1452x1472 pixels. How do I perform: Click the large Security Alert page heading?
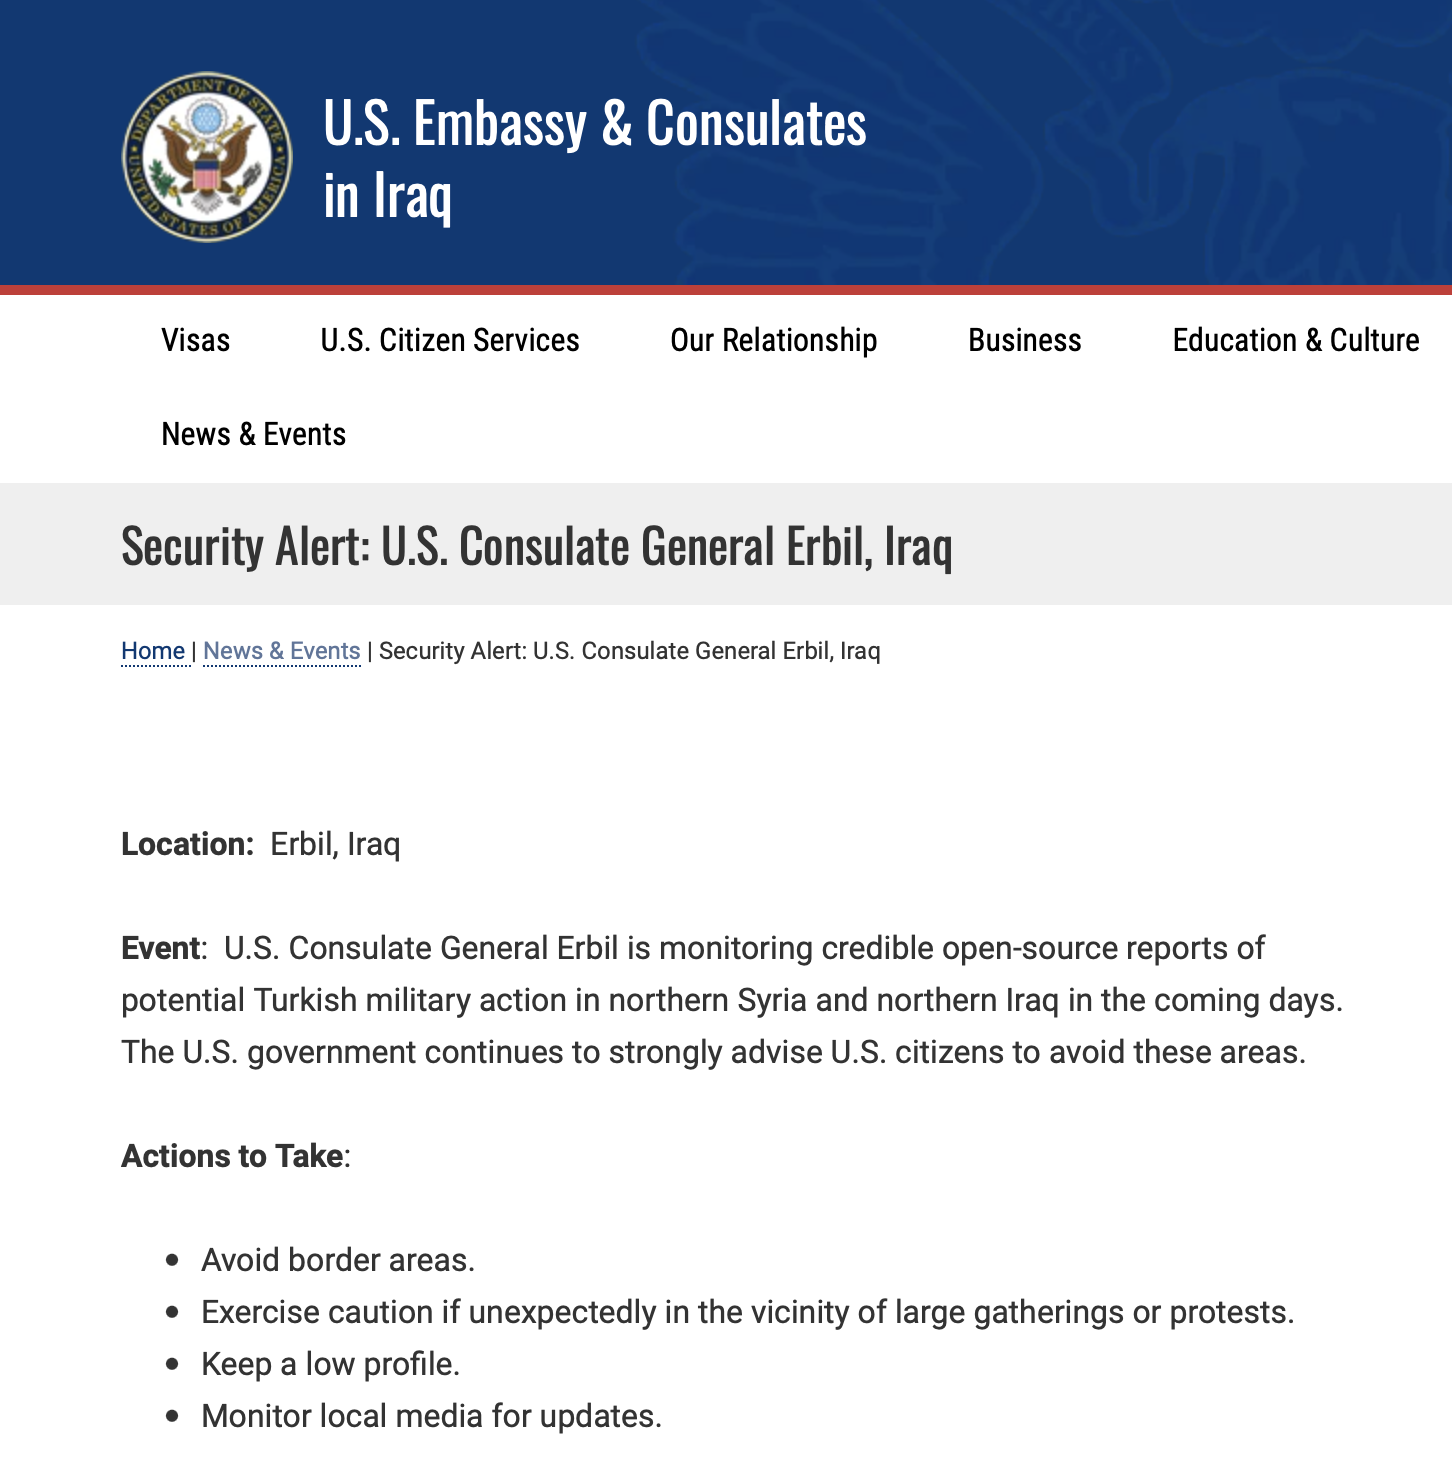(536, 546)
